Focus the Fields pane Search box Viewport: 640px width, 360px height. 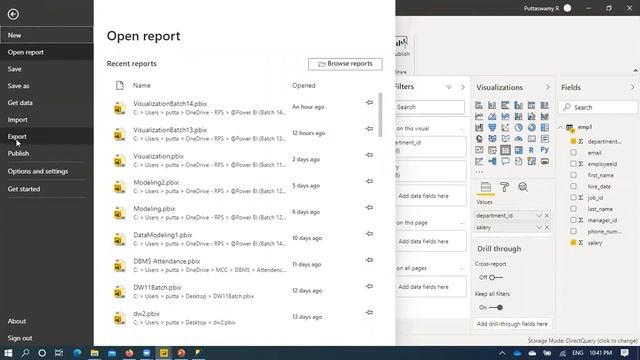[x=598, y=107]
